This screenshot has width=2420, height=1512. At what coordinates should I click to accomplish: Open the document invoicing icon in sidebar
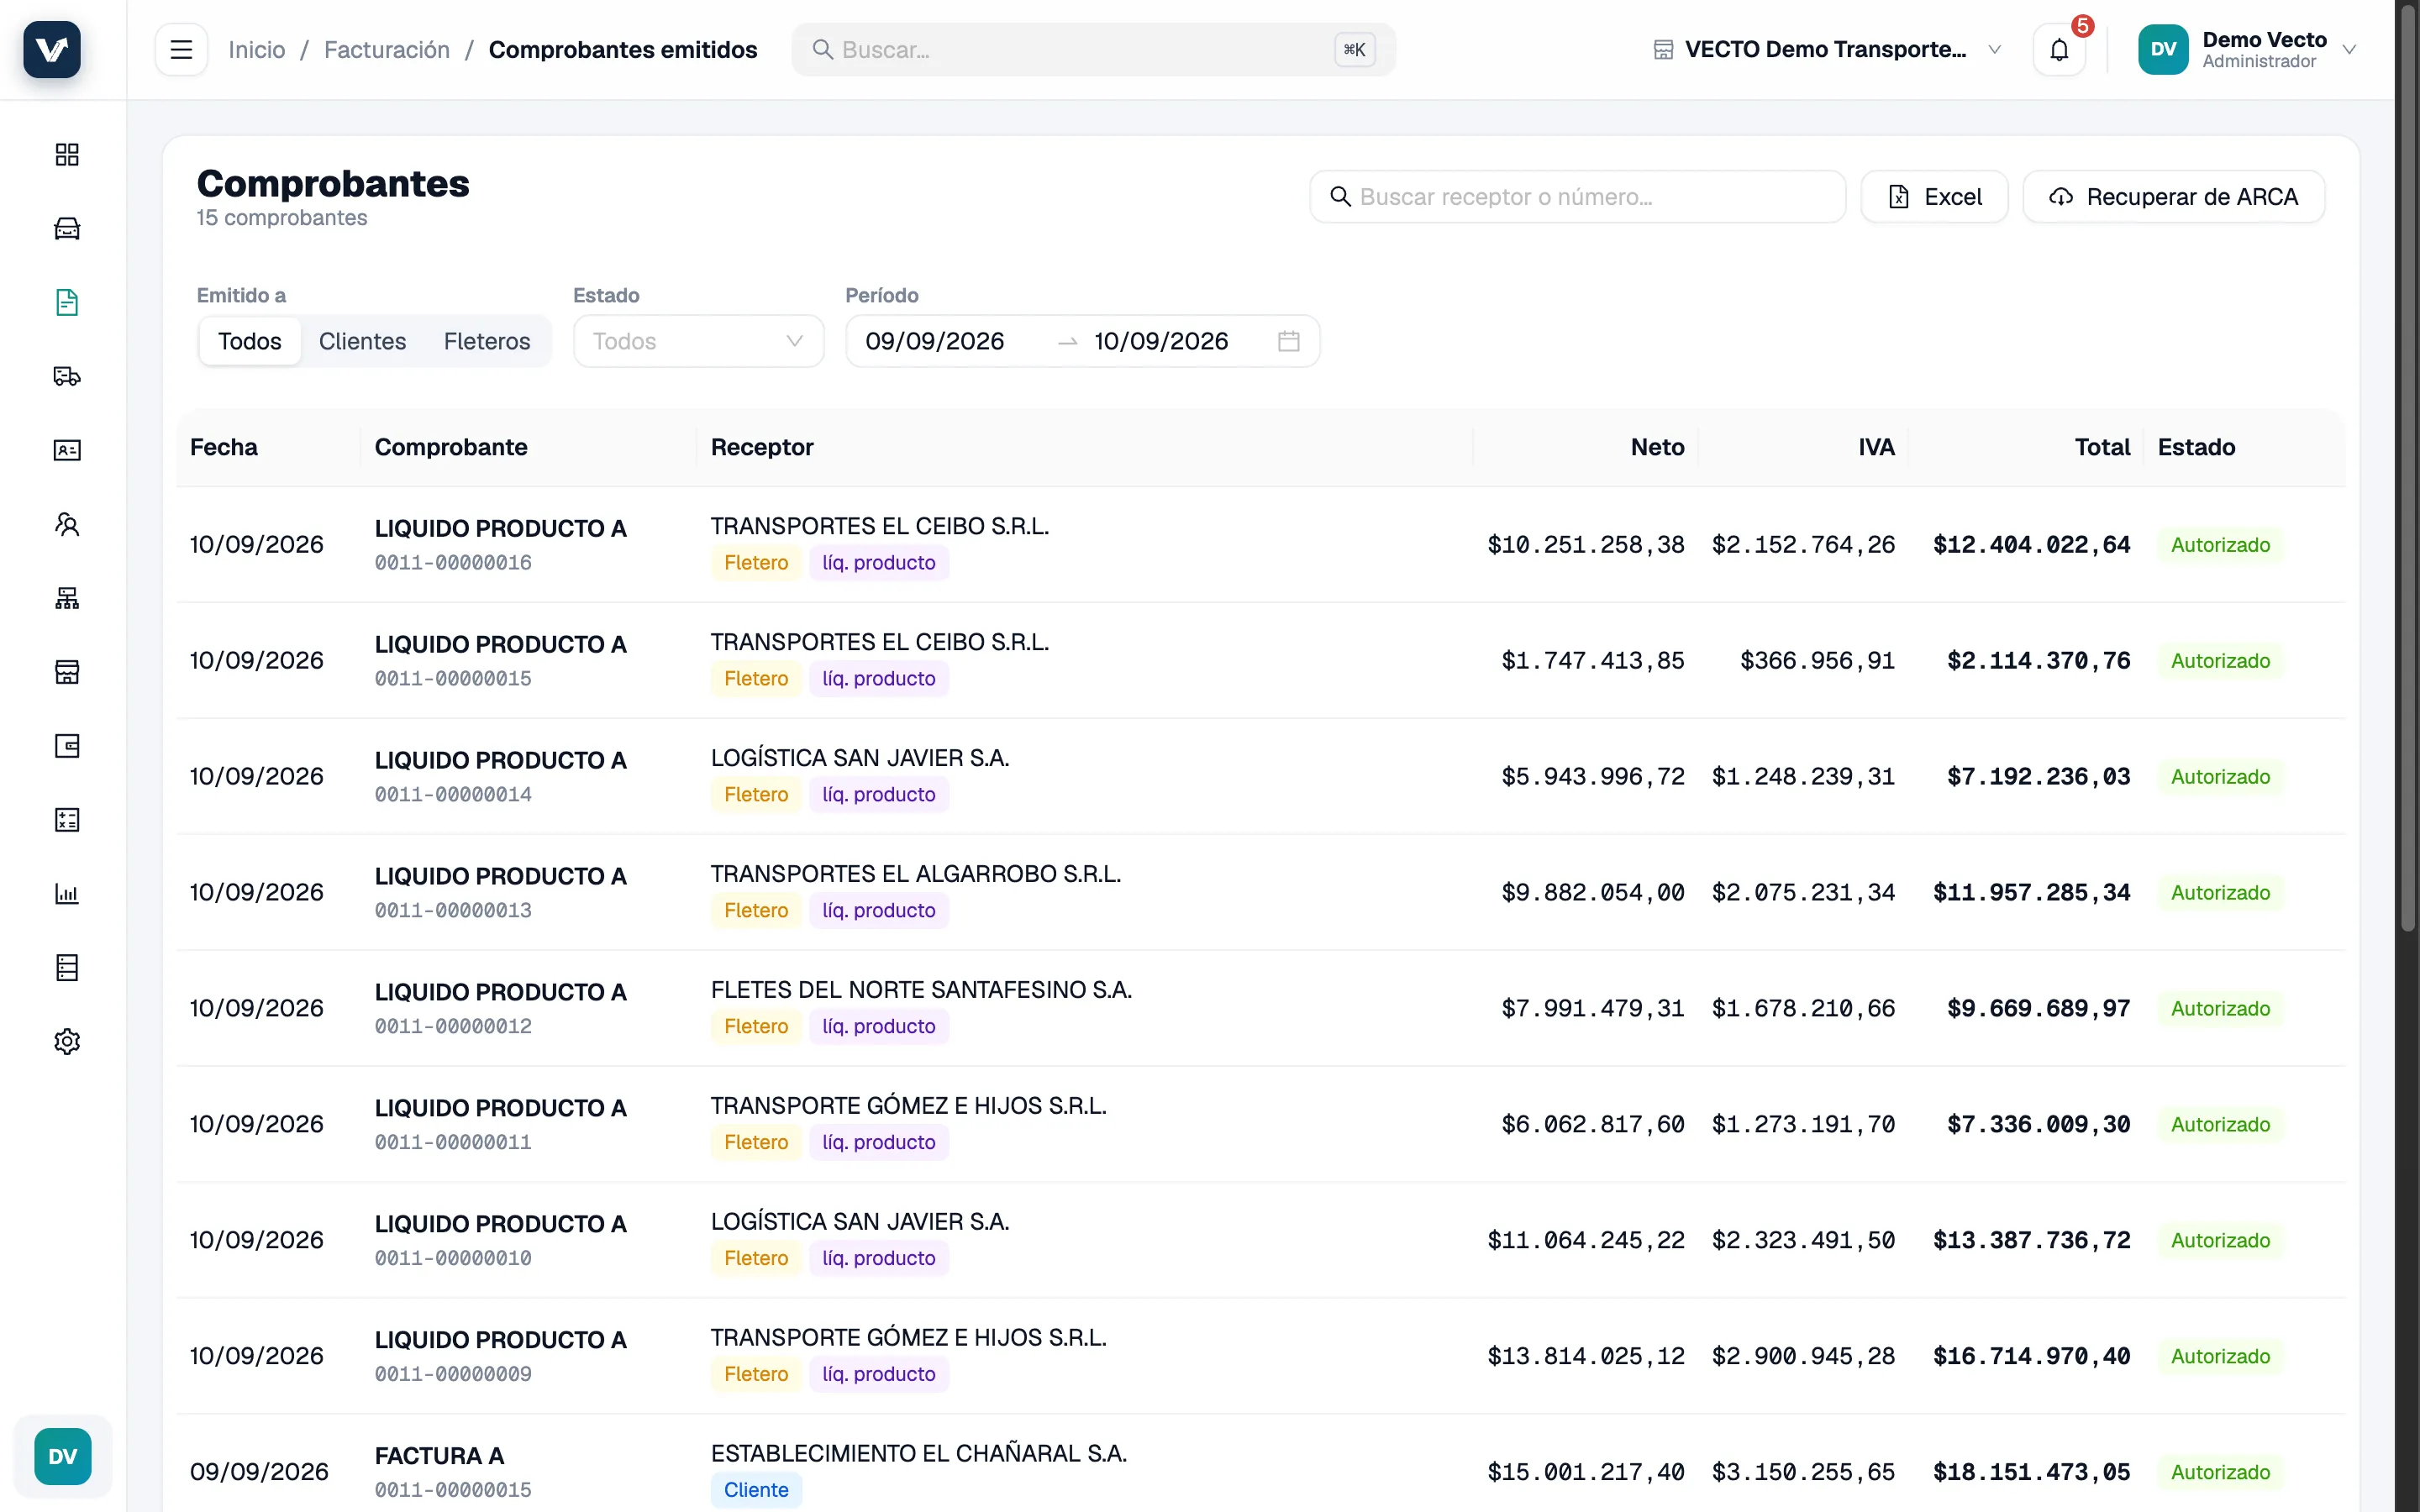pos(67,302)
